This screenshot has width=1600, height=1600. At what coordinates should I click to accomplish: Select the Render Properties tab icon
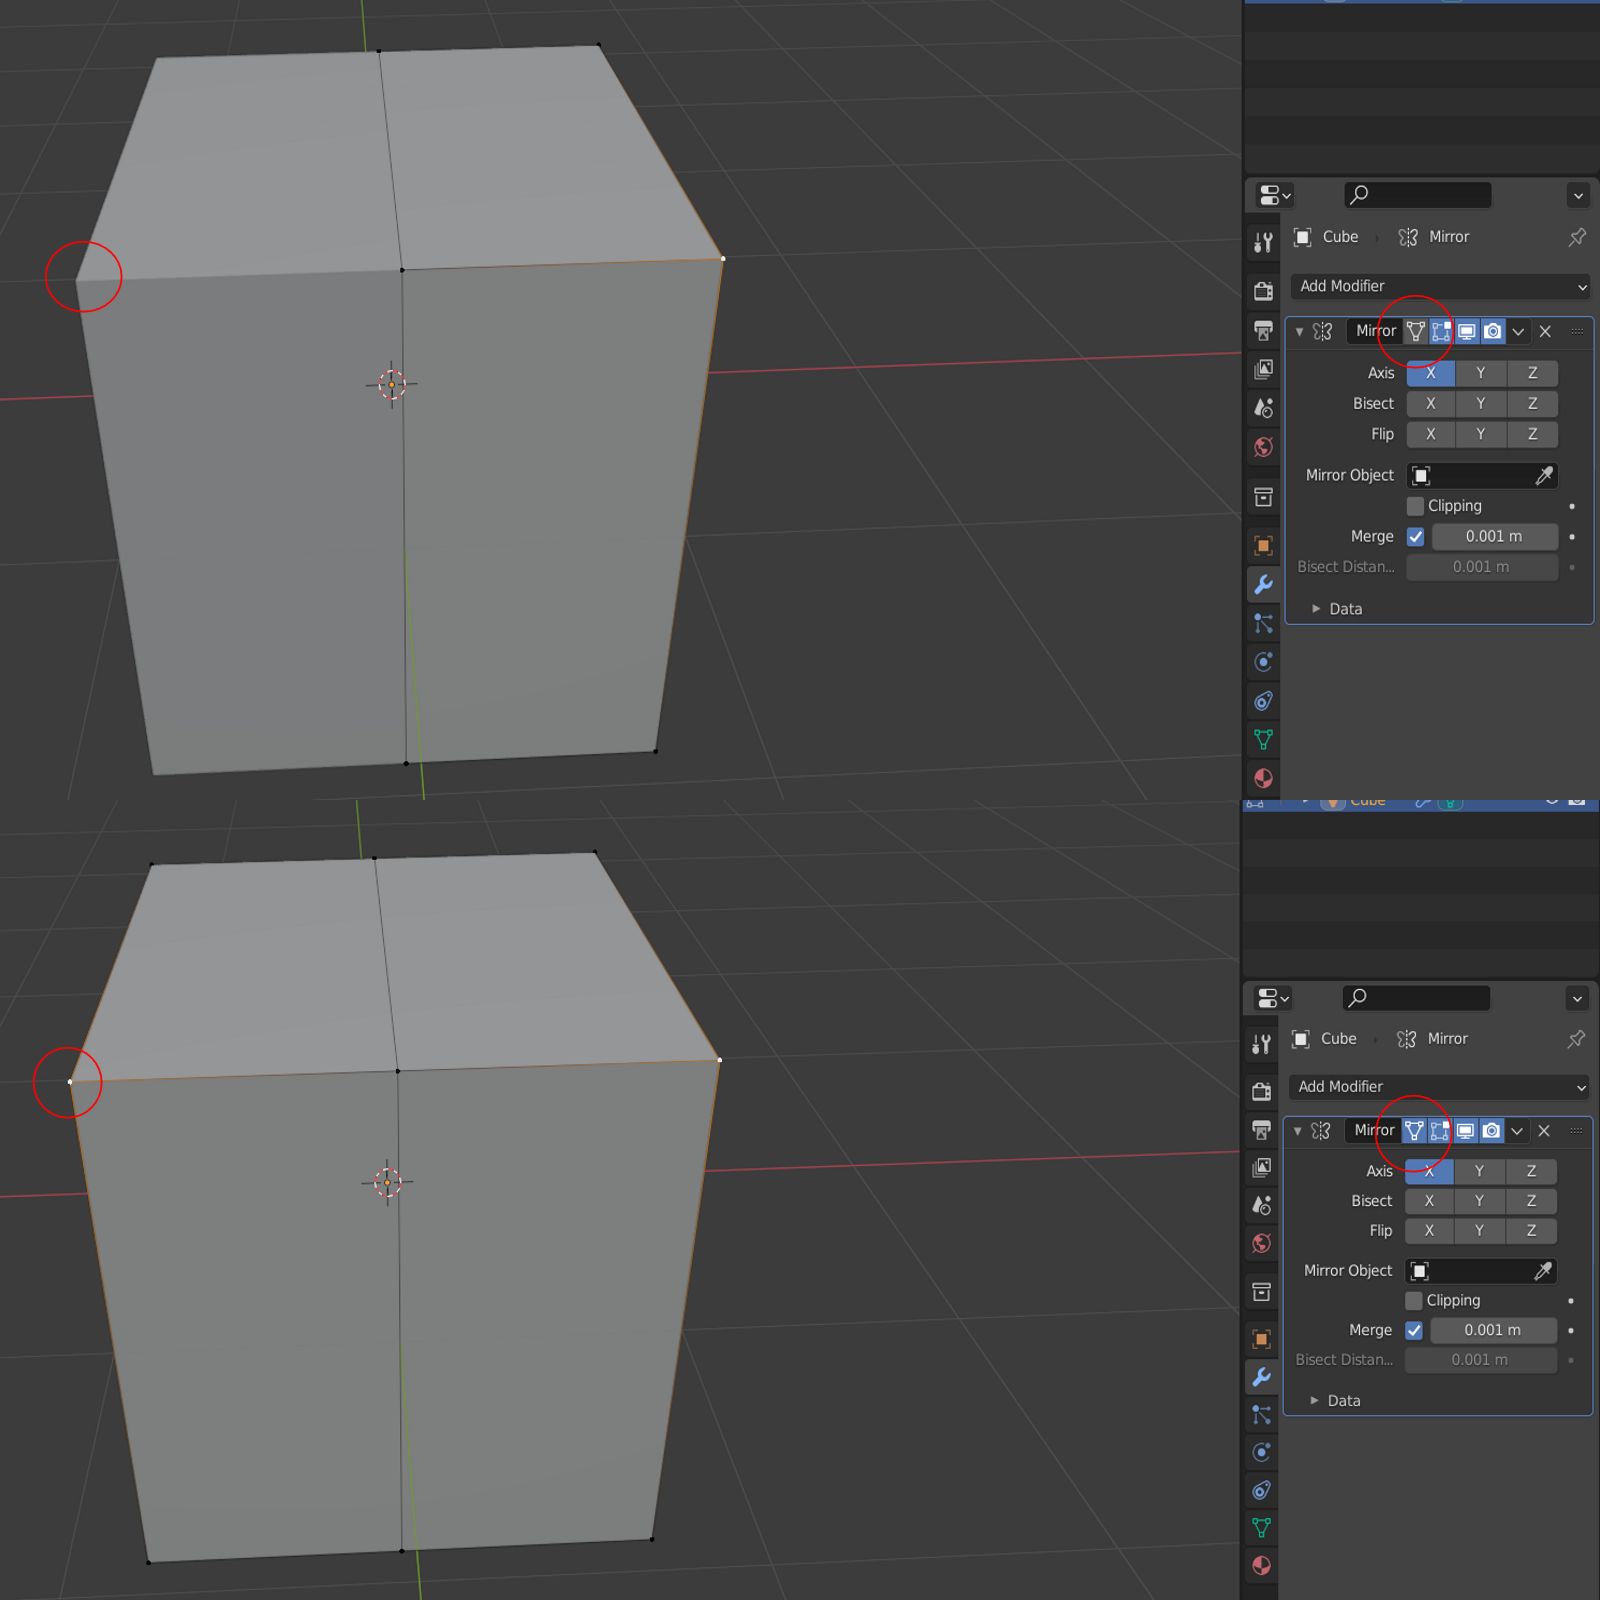click(x=1262, y=289)
